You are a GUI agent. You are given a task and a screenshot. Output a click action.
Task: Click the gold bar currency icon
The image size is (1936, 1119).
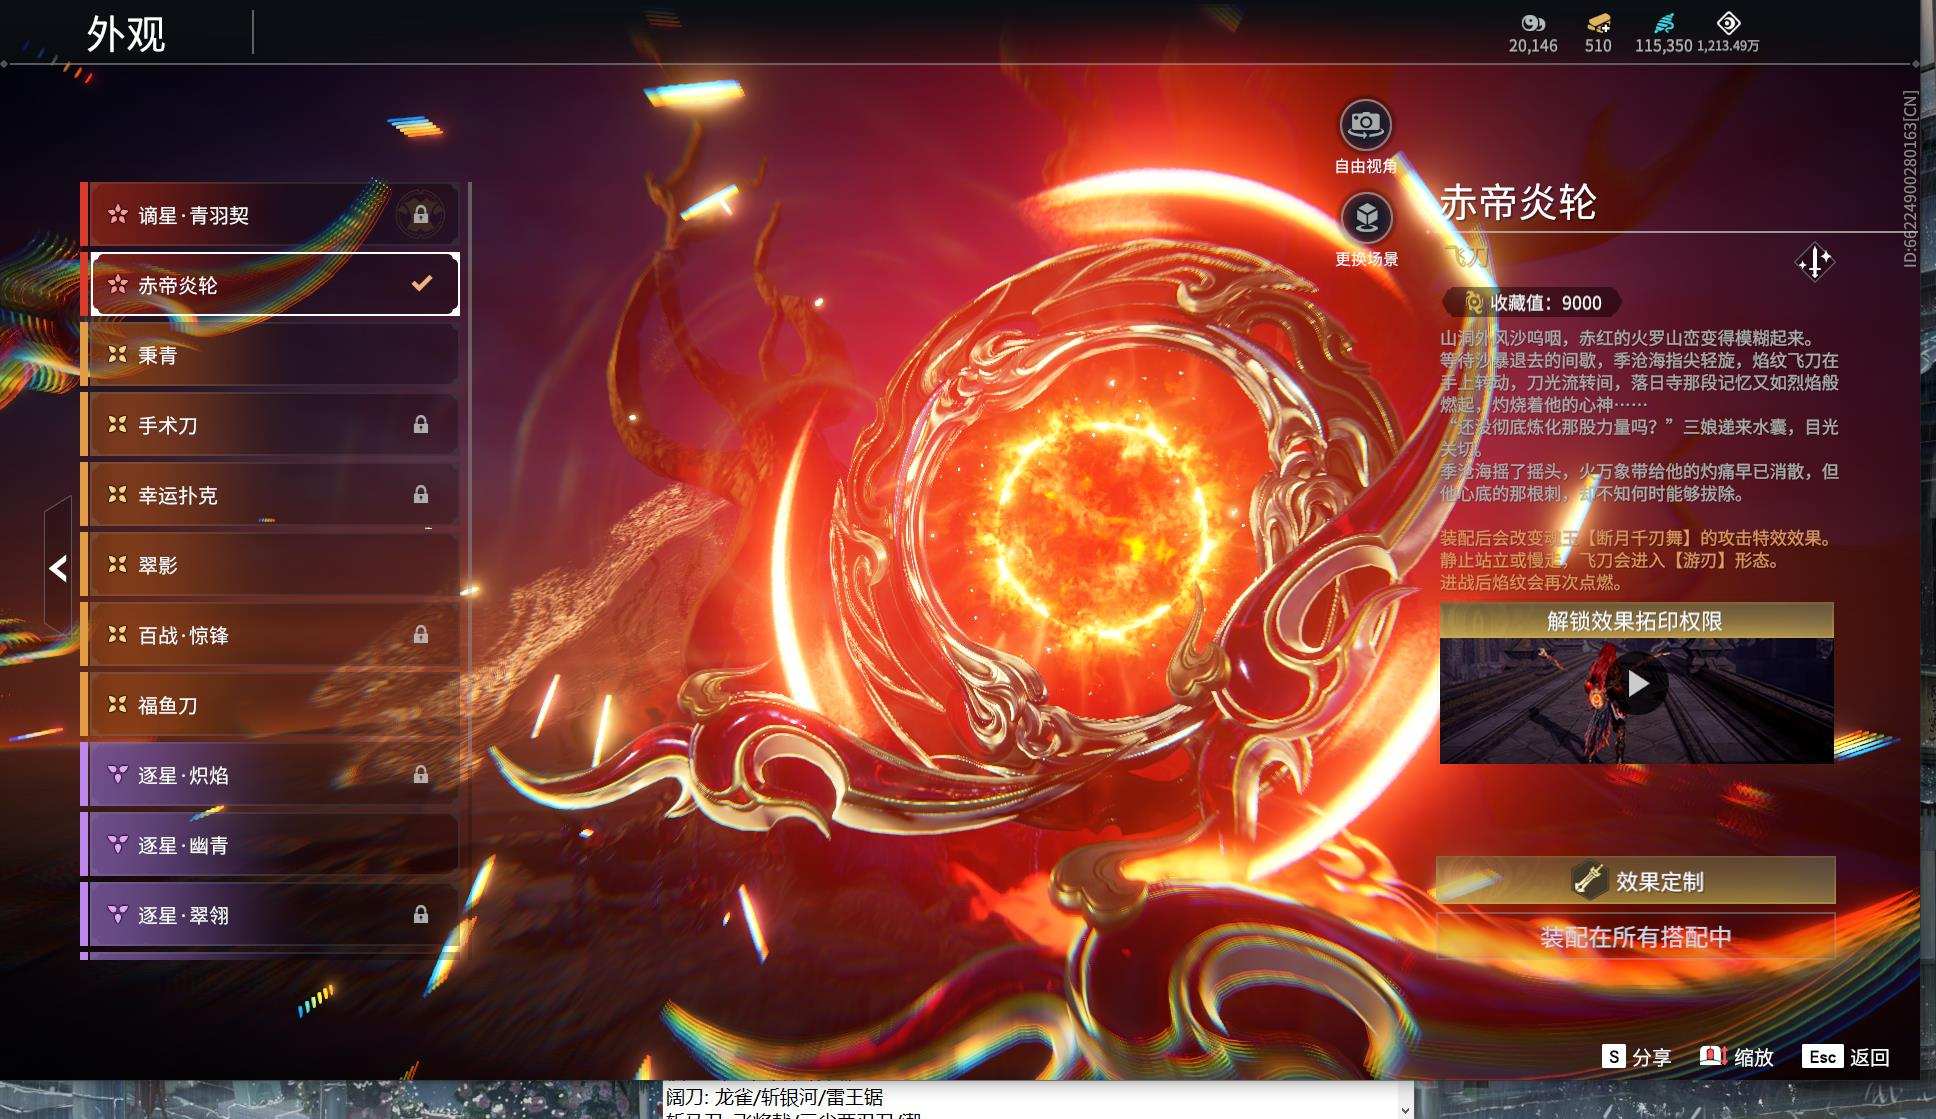click(1598, 23)
